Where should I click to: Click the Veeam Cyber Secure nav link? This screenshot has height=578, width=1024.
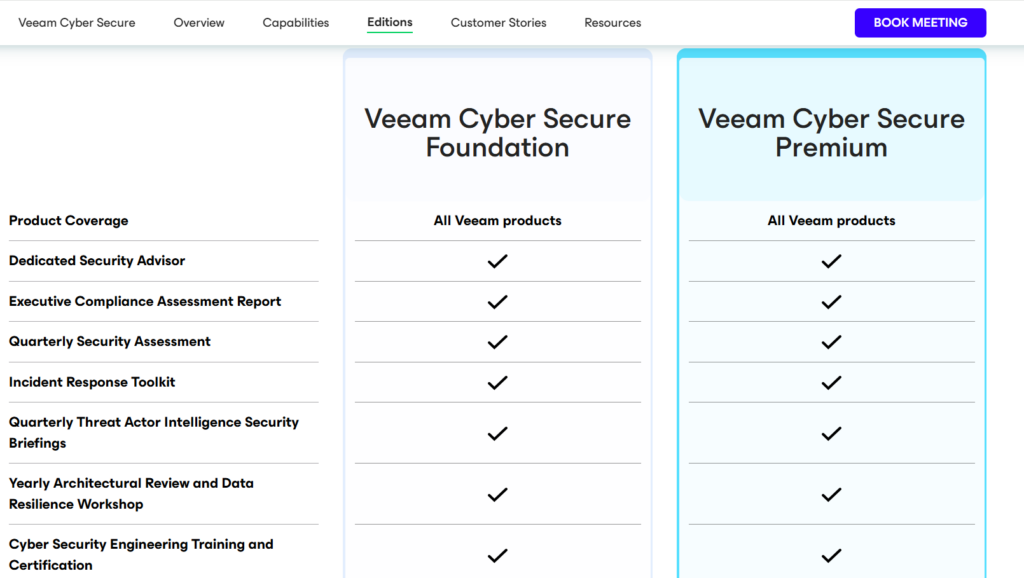click(76, 23)
